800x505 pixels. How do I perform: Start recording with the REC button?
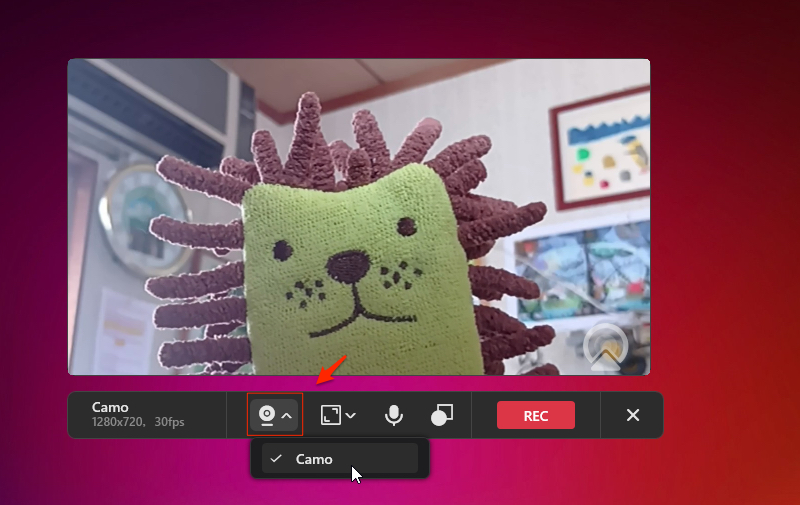(535, 415)
